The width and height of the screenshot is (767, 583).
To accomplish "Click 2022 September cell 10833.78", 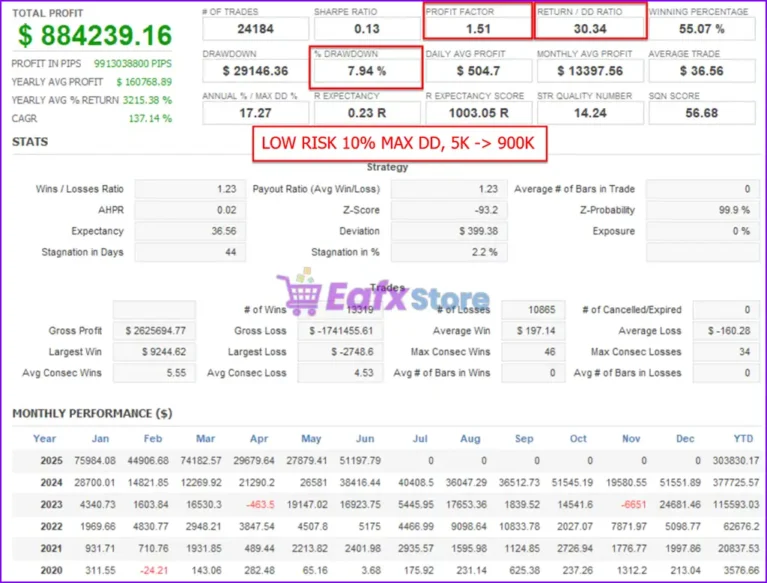I will pos(519,527).
